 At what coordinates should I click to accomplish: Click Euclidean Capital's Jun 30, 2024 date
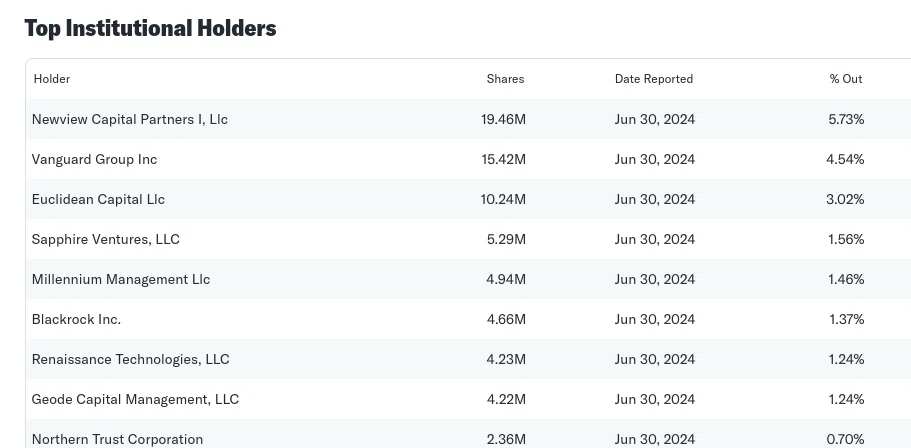coord(655,199)
